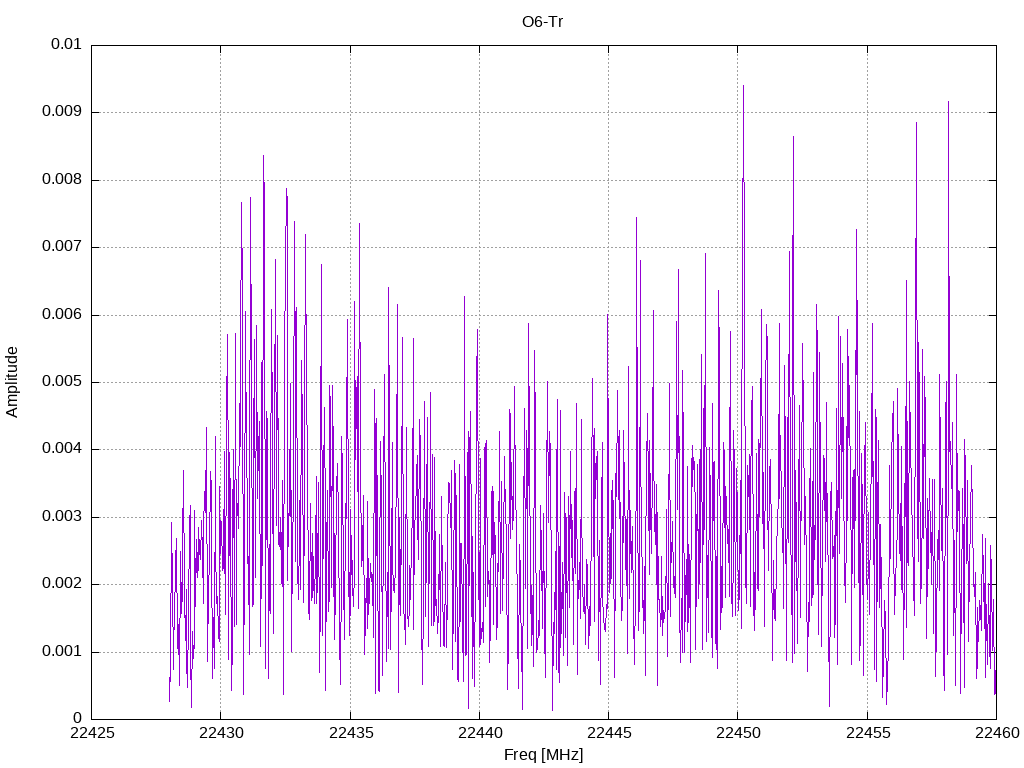
Task: Click x-axis tick label 22460
Action: click(997, 733)
